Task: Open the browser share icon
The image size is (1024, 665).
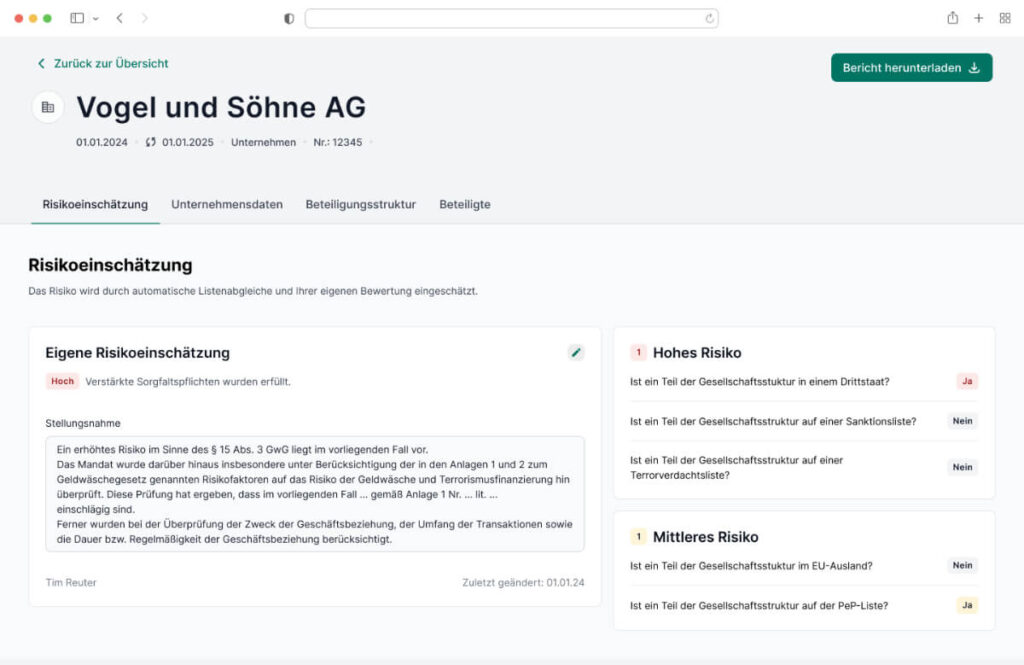Action: [953, 18]
